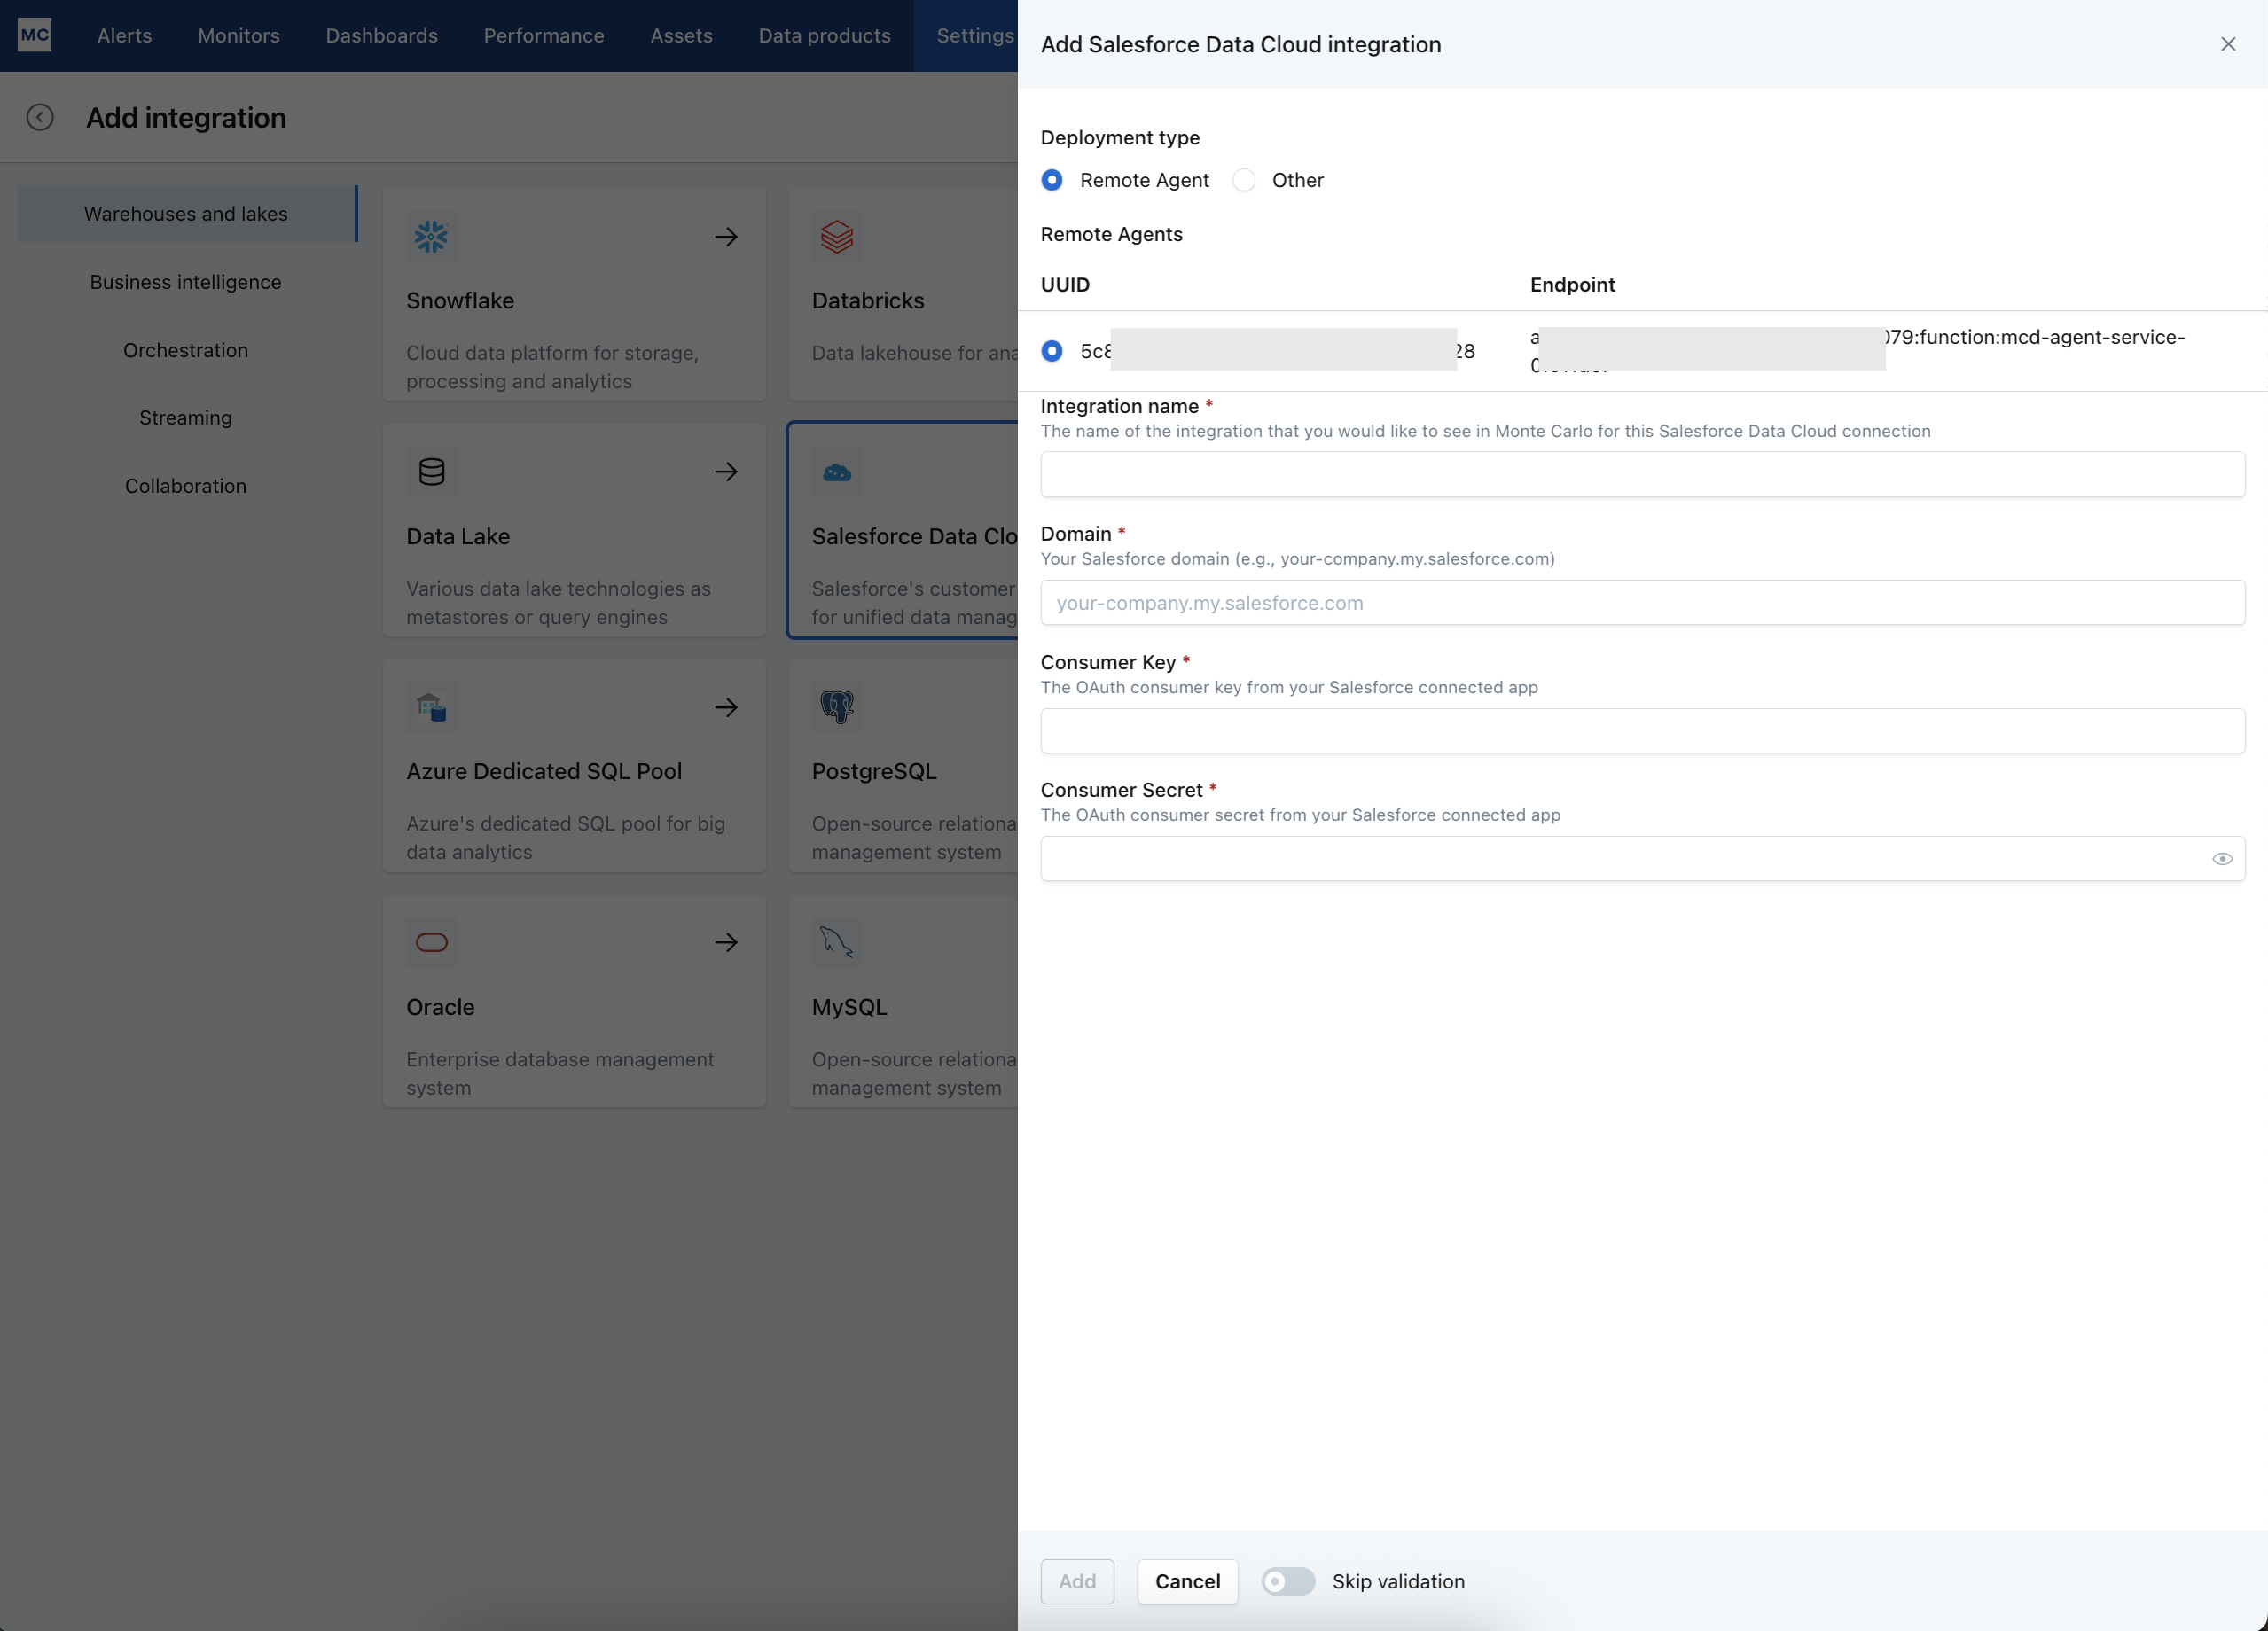Open the Databricks integration card title
Image resolution: width=2268 pixels, height=1631 pixels.
pos(868,301)
